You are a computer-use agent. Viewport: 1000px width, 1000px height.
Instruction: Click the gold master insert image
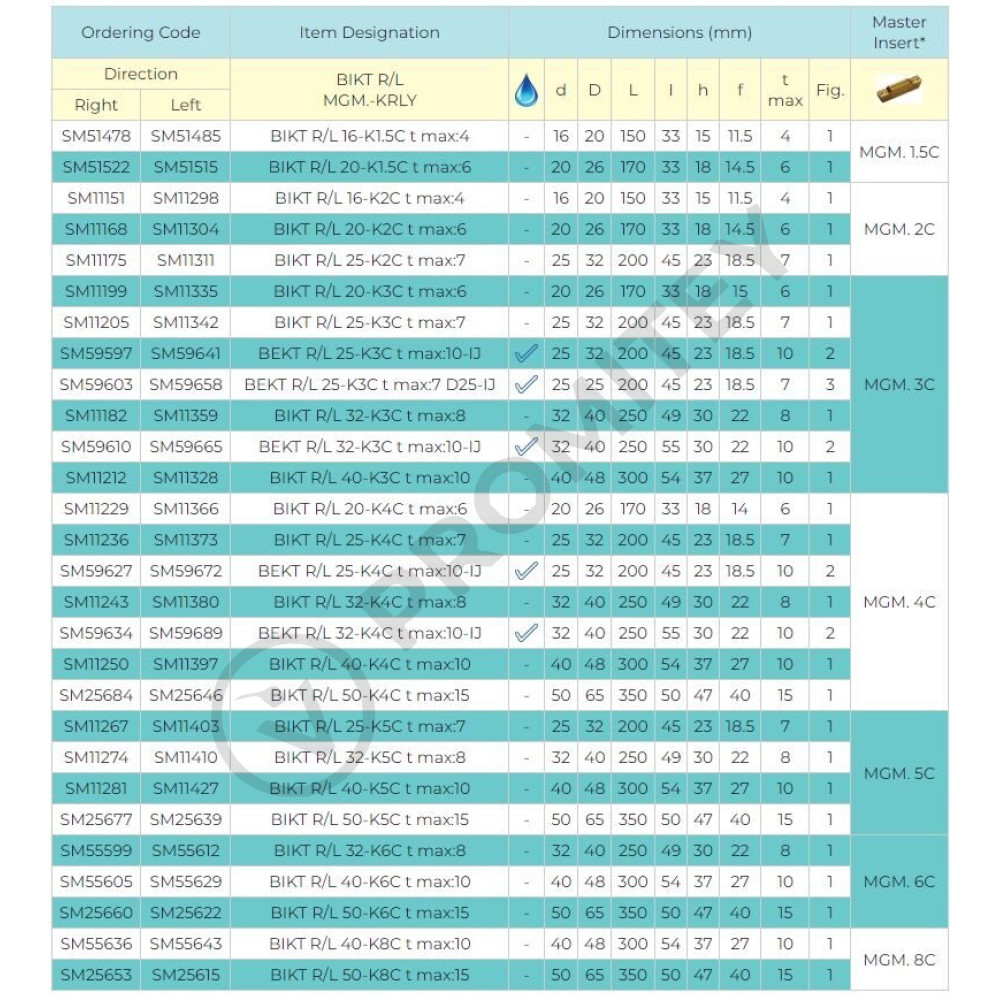(899, 89)
